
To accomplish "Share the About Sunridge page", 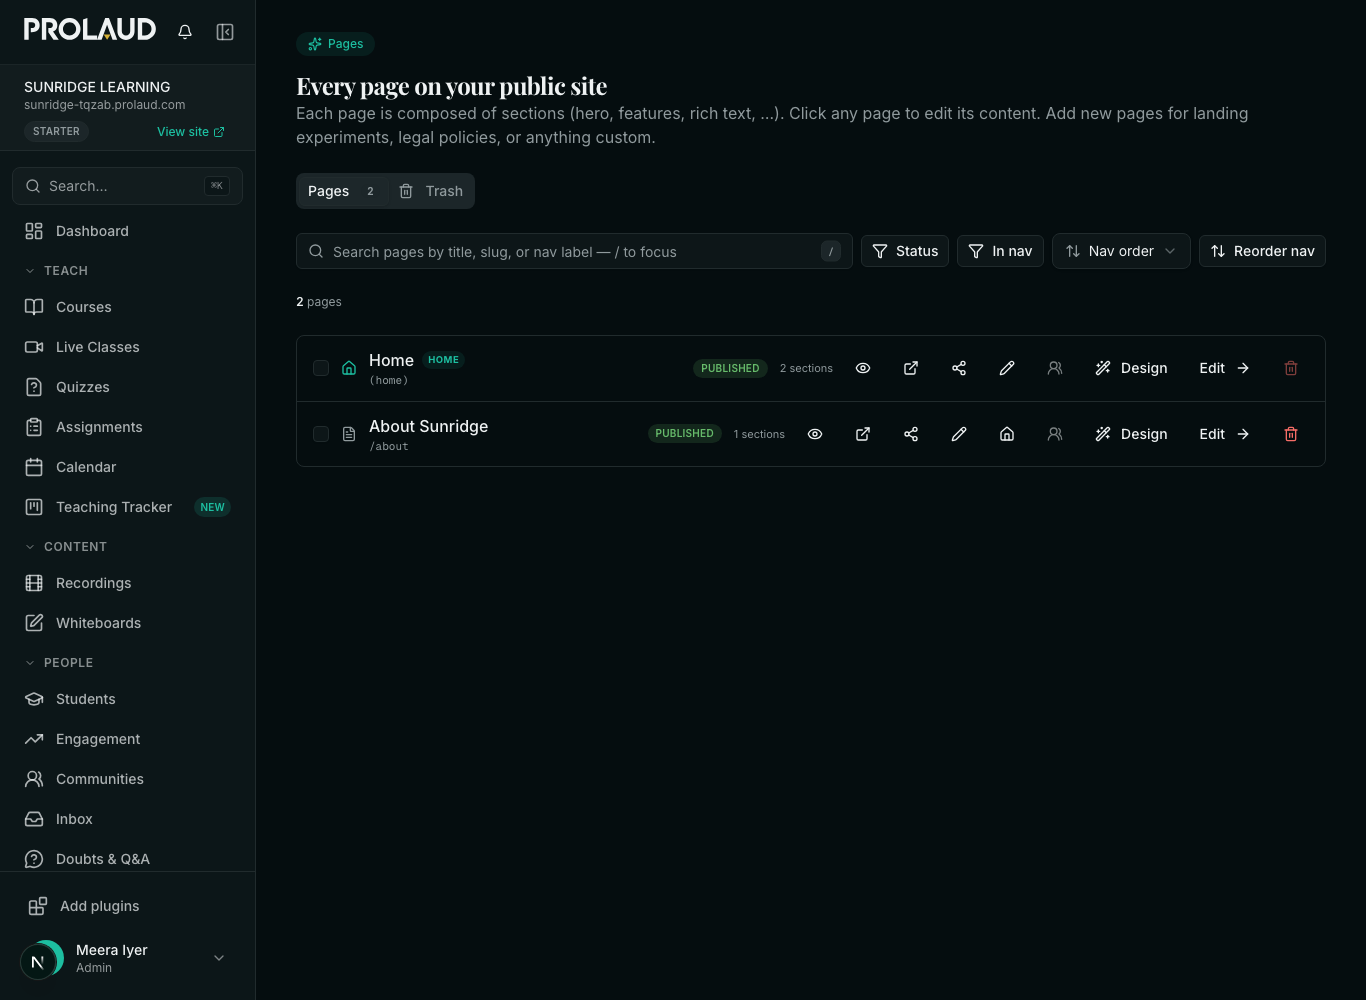I will click(x=911, y=434).
